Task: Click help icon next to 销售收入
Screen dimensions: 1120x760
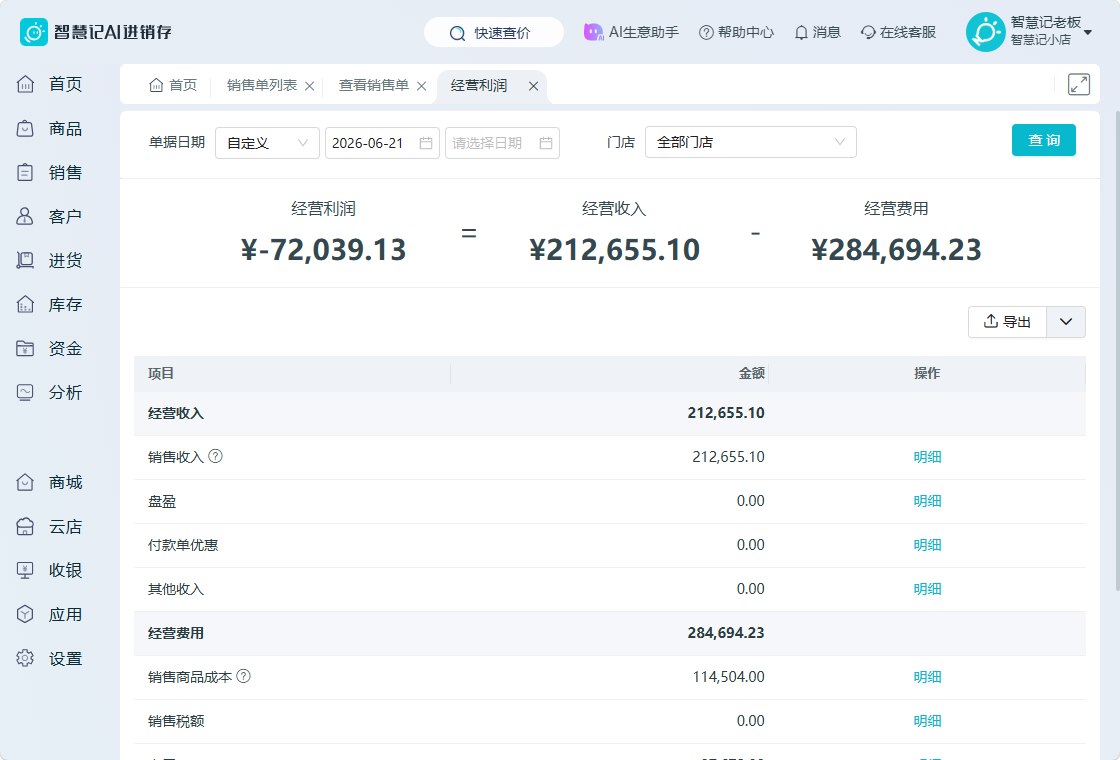Action: pyautogui.click(x=215, y=456)
